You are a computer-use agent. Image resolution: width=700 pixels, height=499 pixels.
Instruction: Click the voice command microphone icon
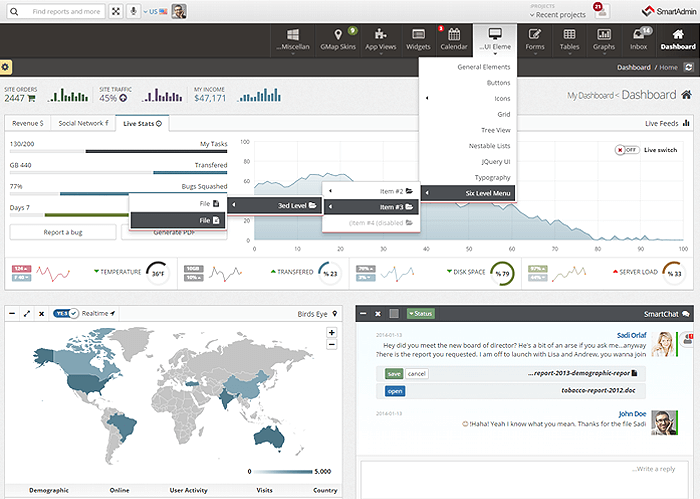(x=134, y=12)
